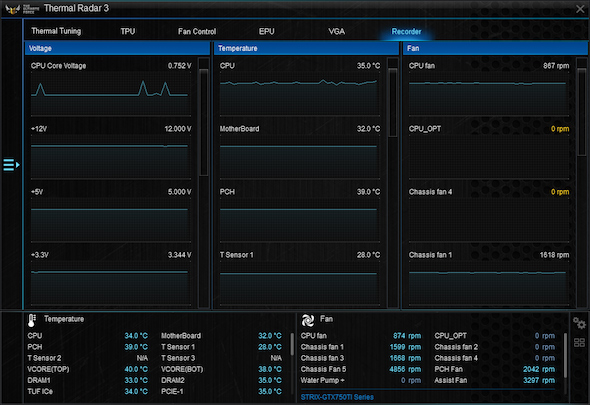Image resolution: width=590 pixels, height=405 pixels.
Task: Click the Fan panel scrollbar
Action: coord(581,112)
